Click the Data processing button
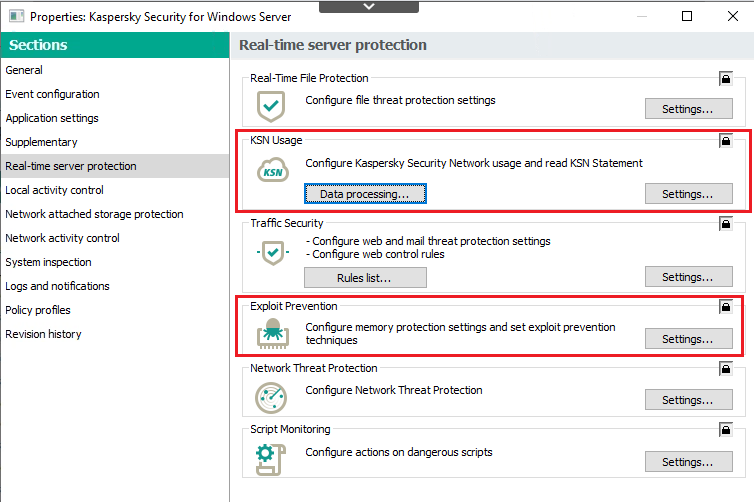Screen dimensions: 756x502 coord(365,194)
